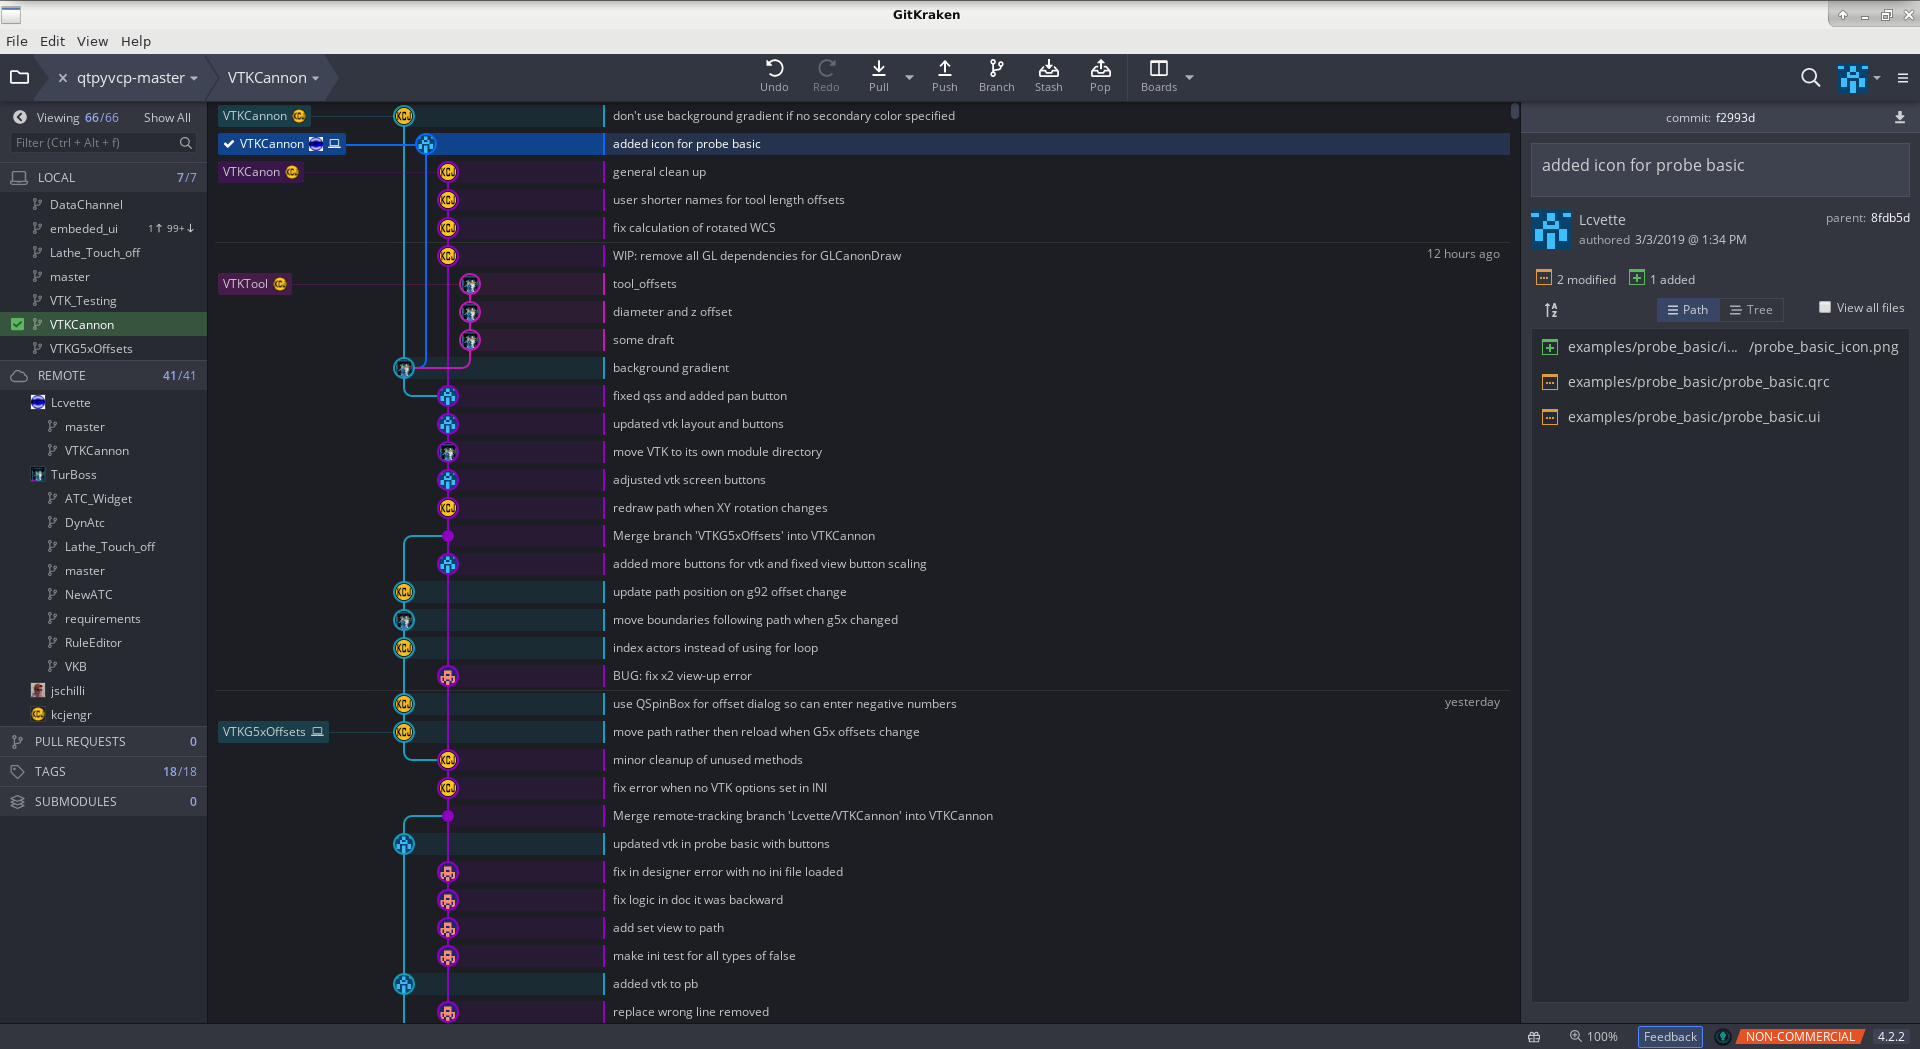This screenshot has height=1049, width=1920.
Task: Click the Pull icon in the toolbar
Action: [878, 76]
